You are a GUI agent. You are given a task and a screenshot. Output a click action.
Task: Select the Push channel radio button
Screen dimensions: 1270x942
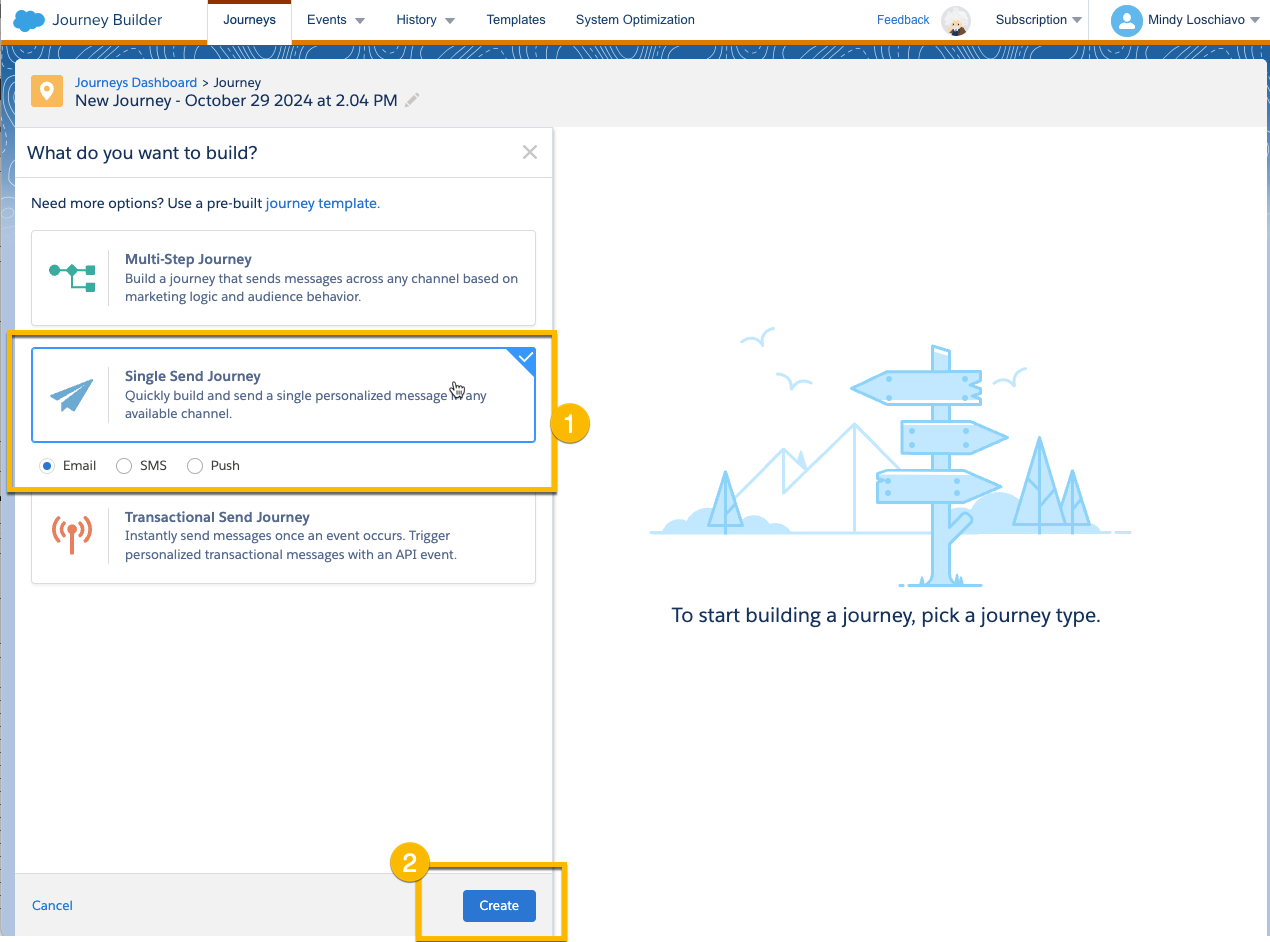coord(194,465)
